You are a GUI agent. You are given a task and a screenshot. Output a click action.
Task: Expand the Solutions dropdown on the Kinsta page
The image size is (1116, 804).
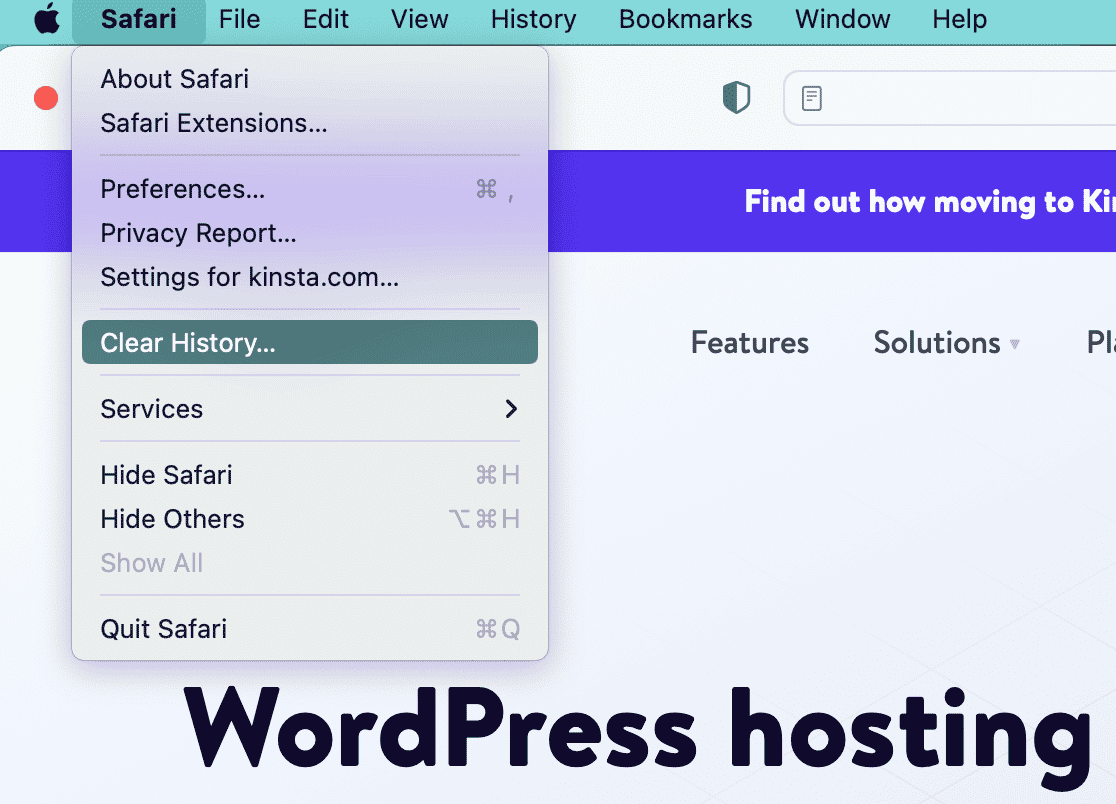pyautogui.click(x=947, y=343)
